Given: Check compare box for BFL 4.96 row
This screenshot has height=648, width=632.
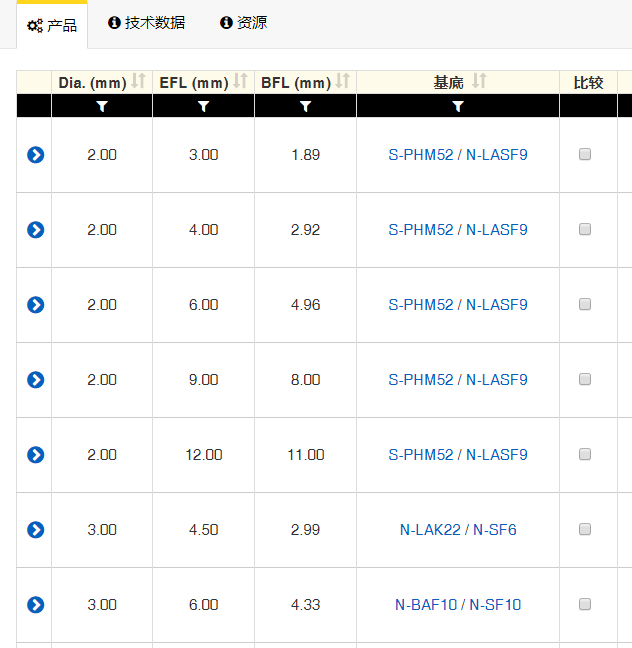Looking at the screenshot, I should tap(585, 304).
